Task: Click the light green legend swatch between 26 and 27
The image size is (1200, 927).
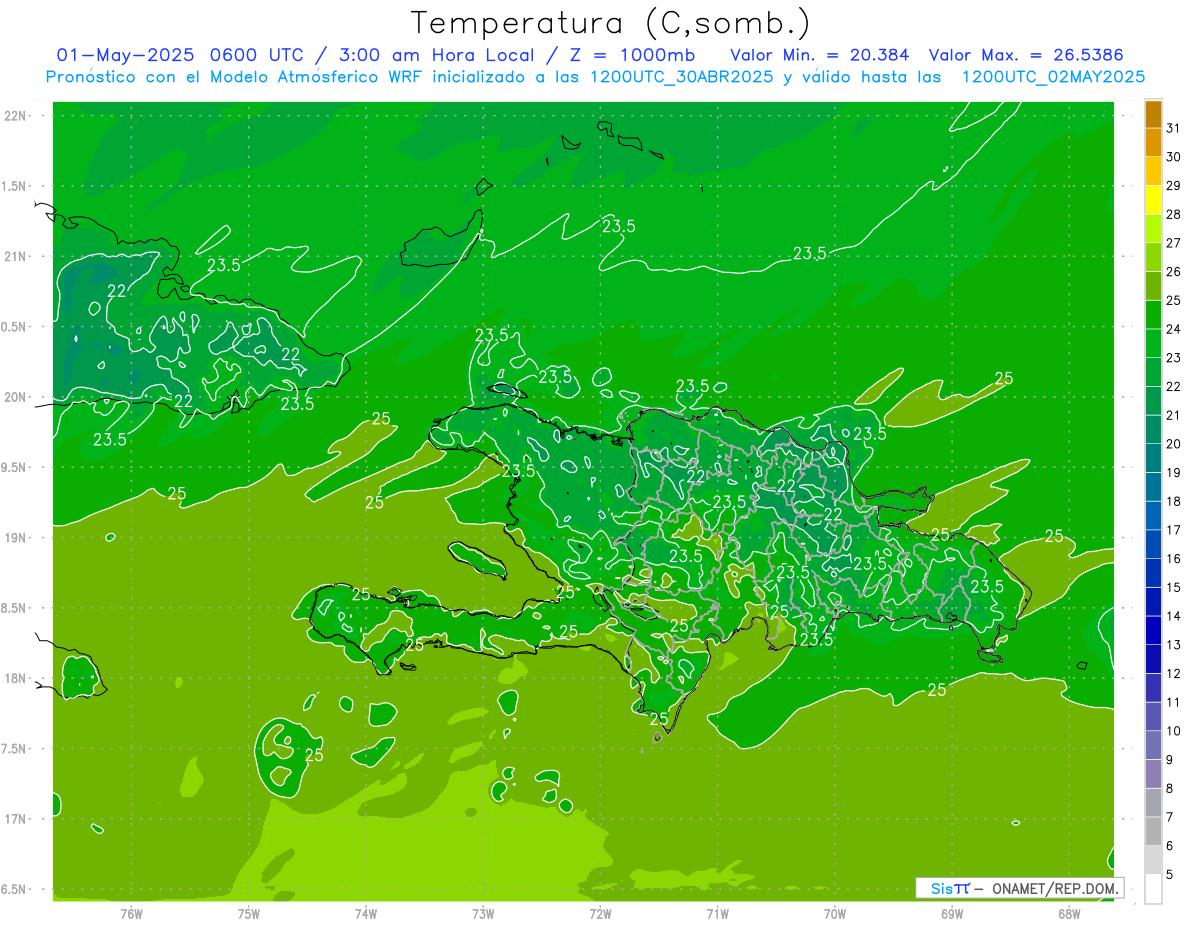Action: coord(1153,258)
